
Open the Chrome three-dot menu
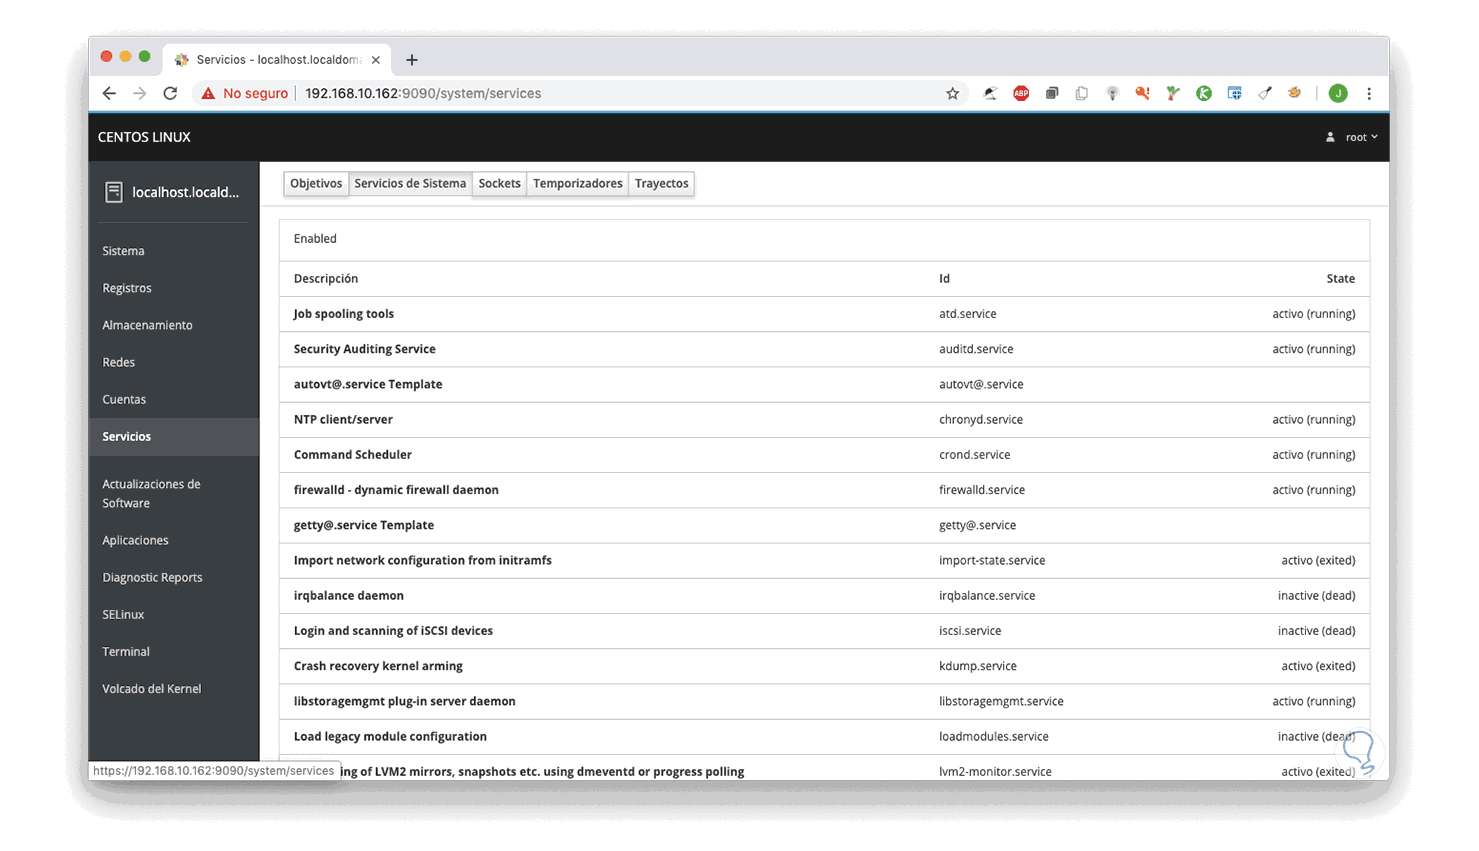(1369, 92)
